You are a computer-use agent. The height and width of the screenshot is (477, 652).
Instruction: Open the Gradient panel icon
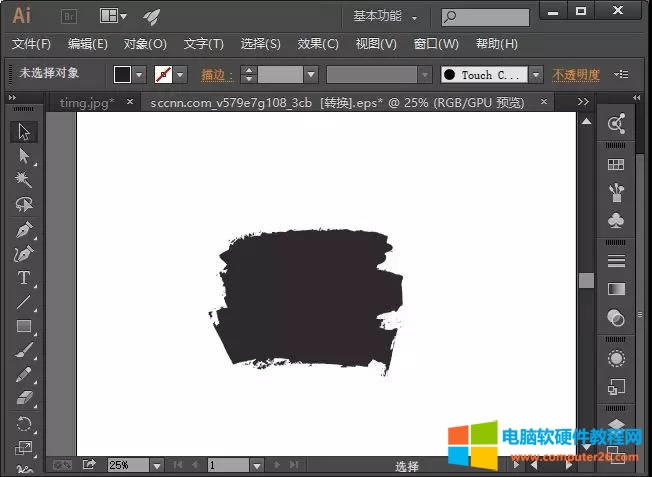pos(616,289)
